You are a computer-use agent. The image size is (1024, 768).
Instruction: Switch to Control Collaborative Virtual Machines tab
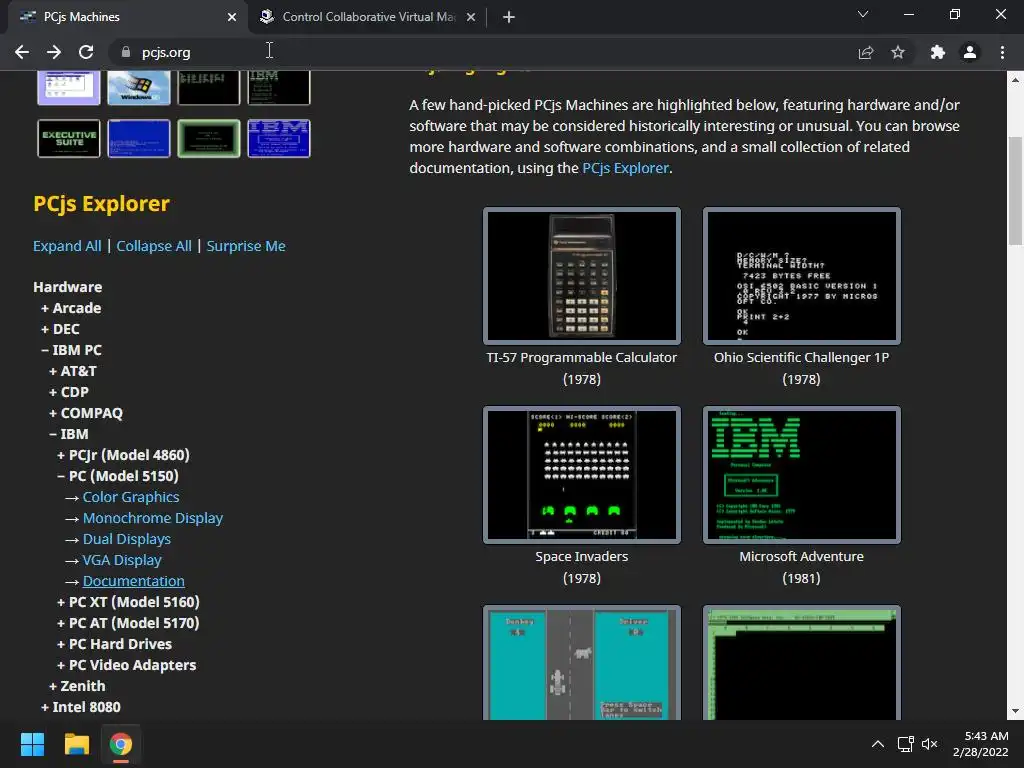(x=368, y=17)
